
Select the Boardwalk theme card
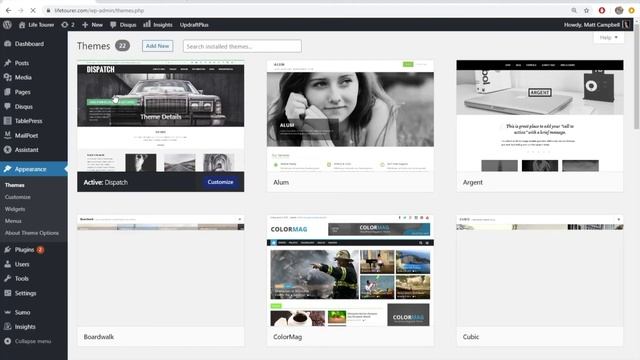pyautogui.click(x=161, y=280)
